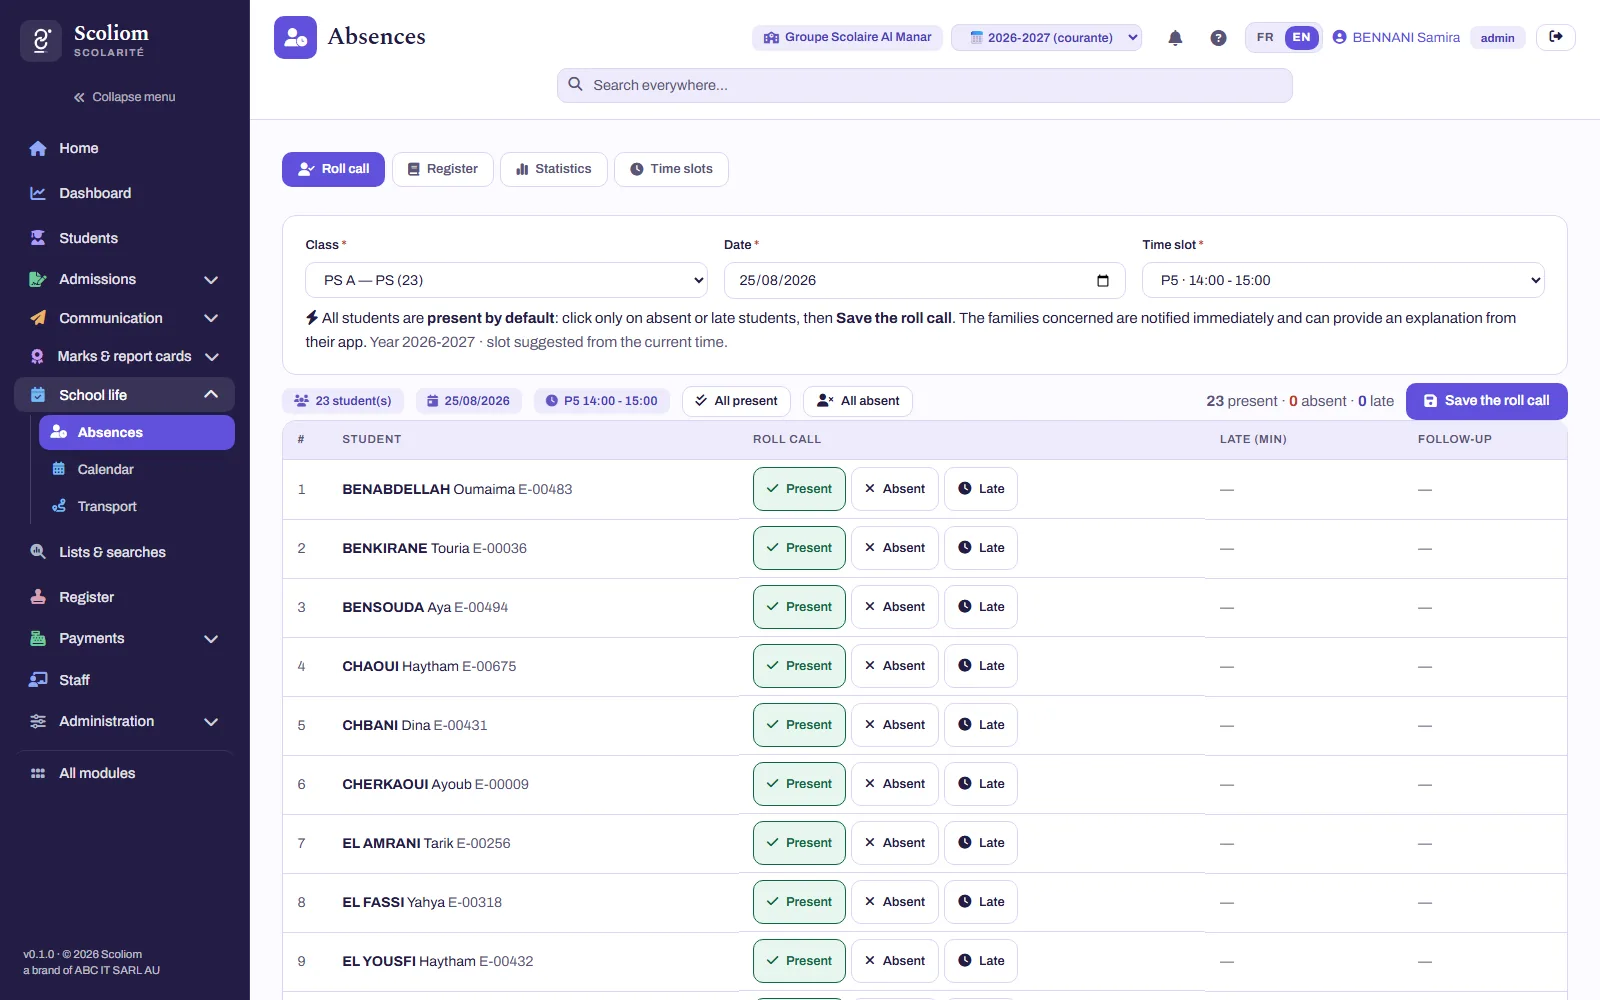Expand the Communication menu chevron
Viewport: 1600px width, 1000px height.
click(211, 318)
